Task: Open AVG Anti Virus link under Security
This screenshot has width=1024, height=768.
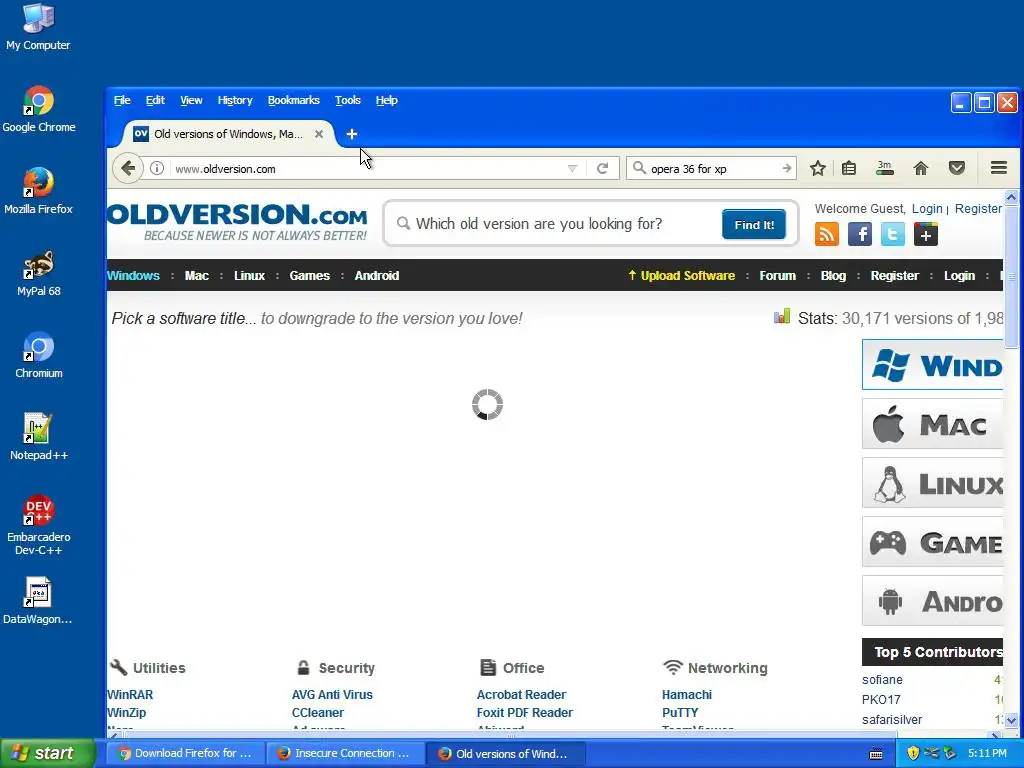Action: coord(332,695)
